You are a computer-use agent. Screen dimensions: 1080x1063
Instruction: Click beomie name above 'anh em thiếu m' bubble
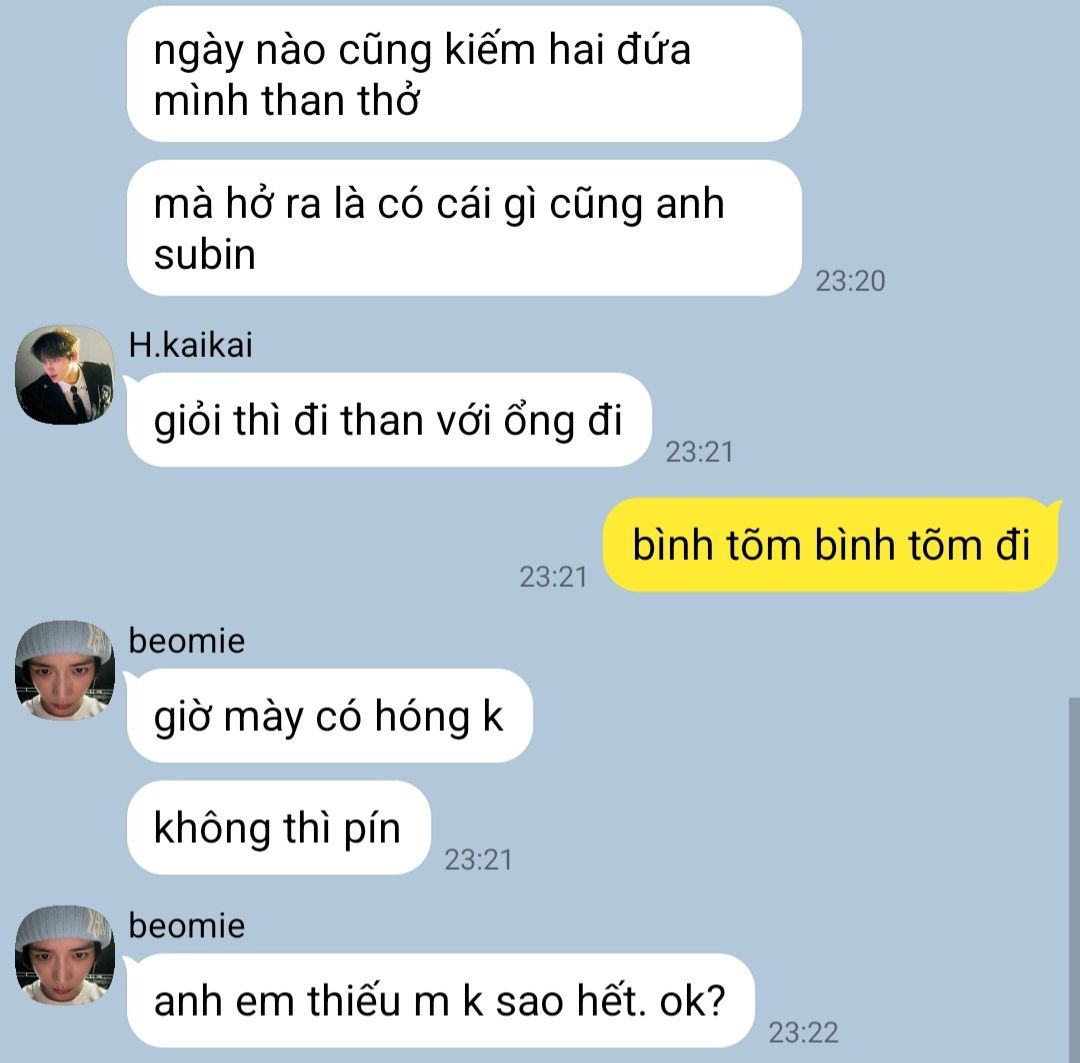click(x=187, y=925)
